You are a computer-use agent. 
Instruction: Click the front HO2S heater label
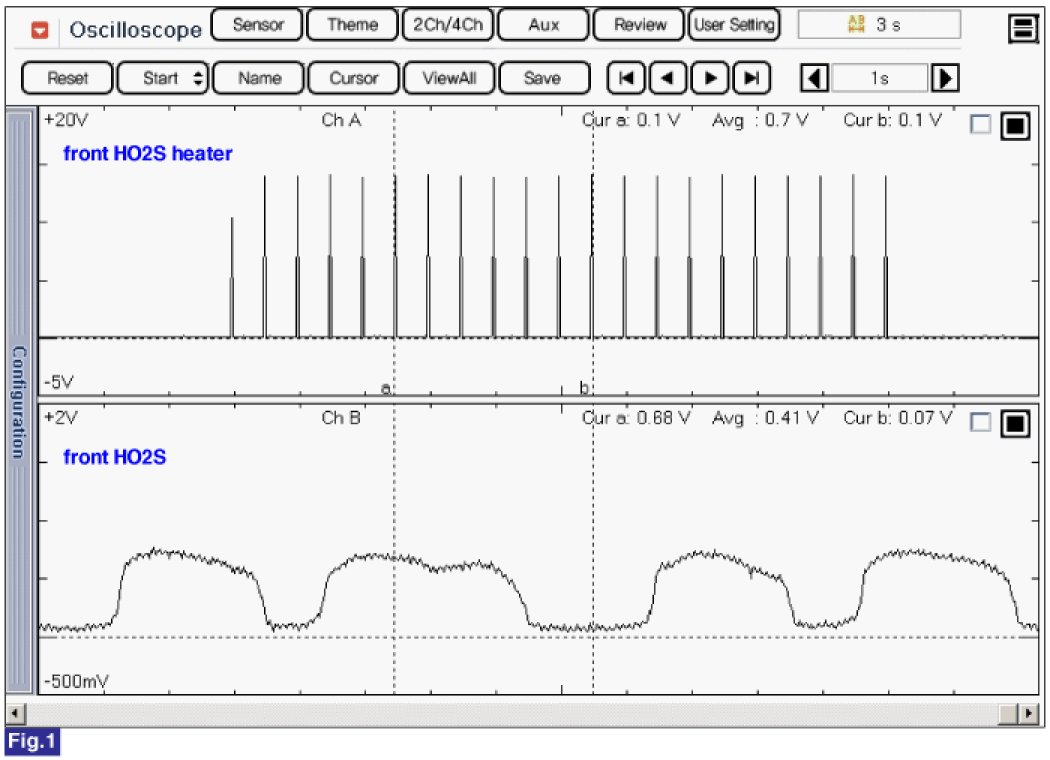pos(147,153)
